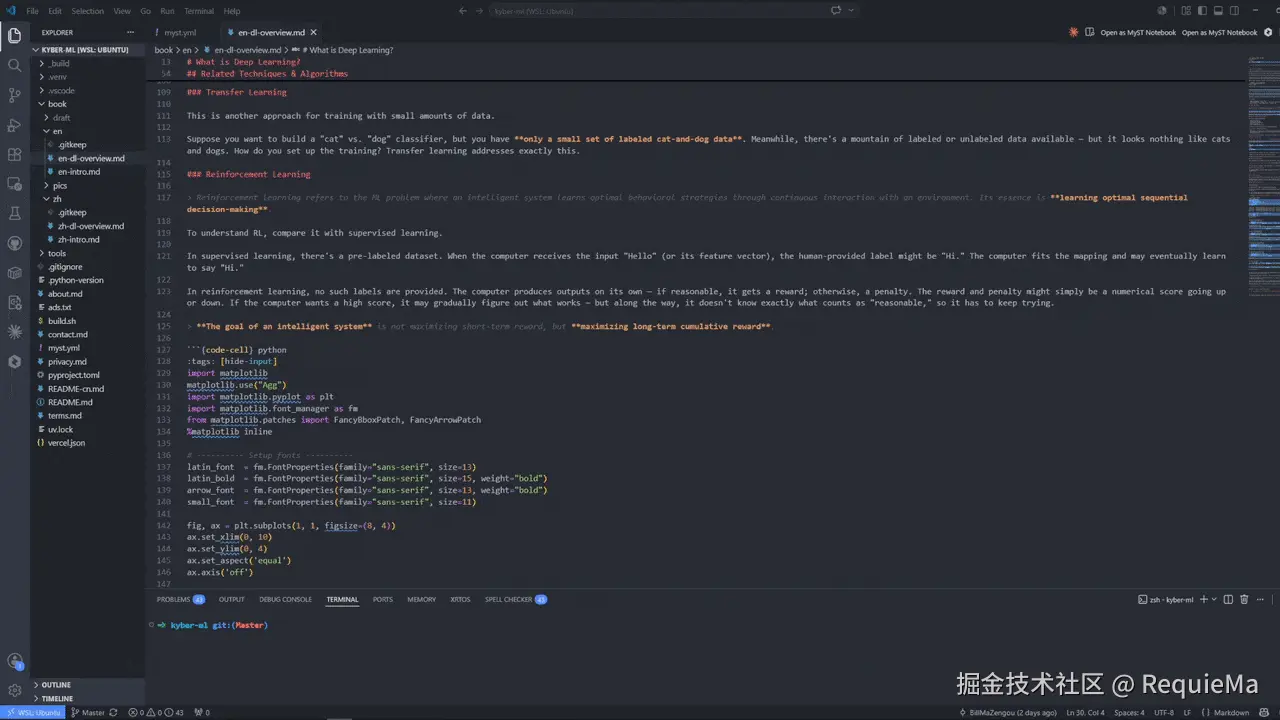Open the Accounts icon in activity bar

coord(14,661)
